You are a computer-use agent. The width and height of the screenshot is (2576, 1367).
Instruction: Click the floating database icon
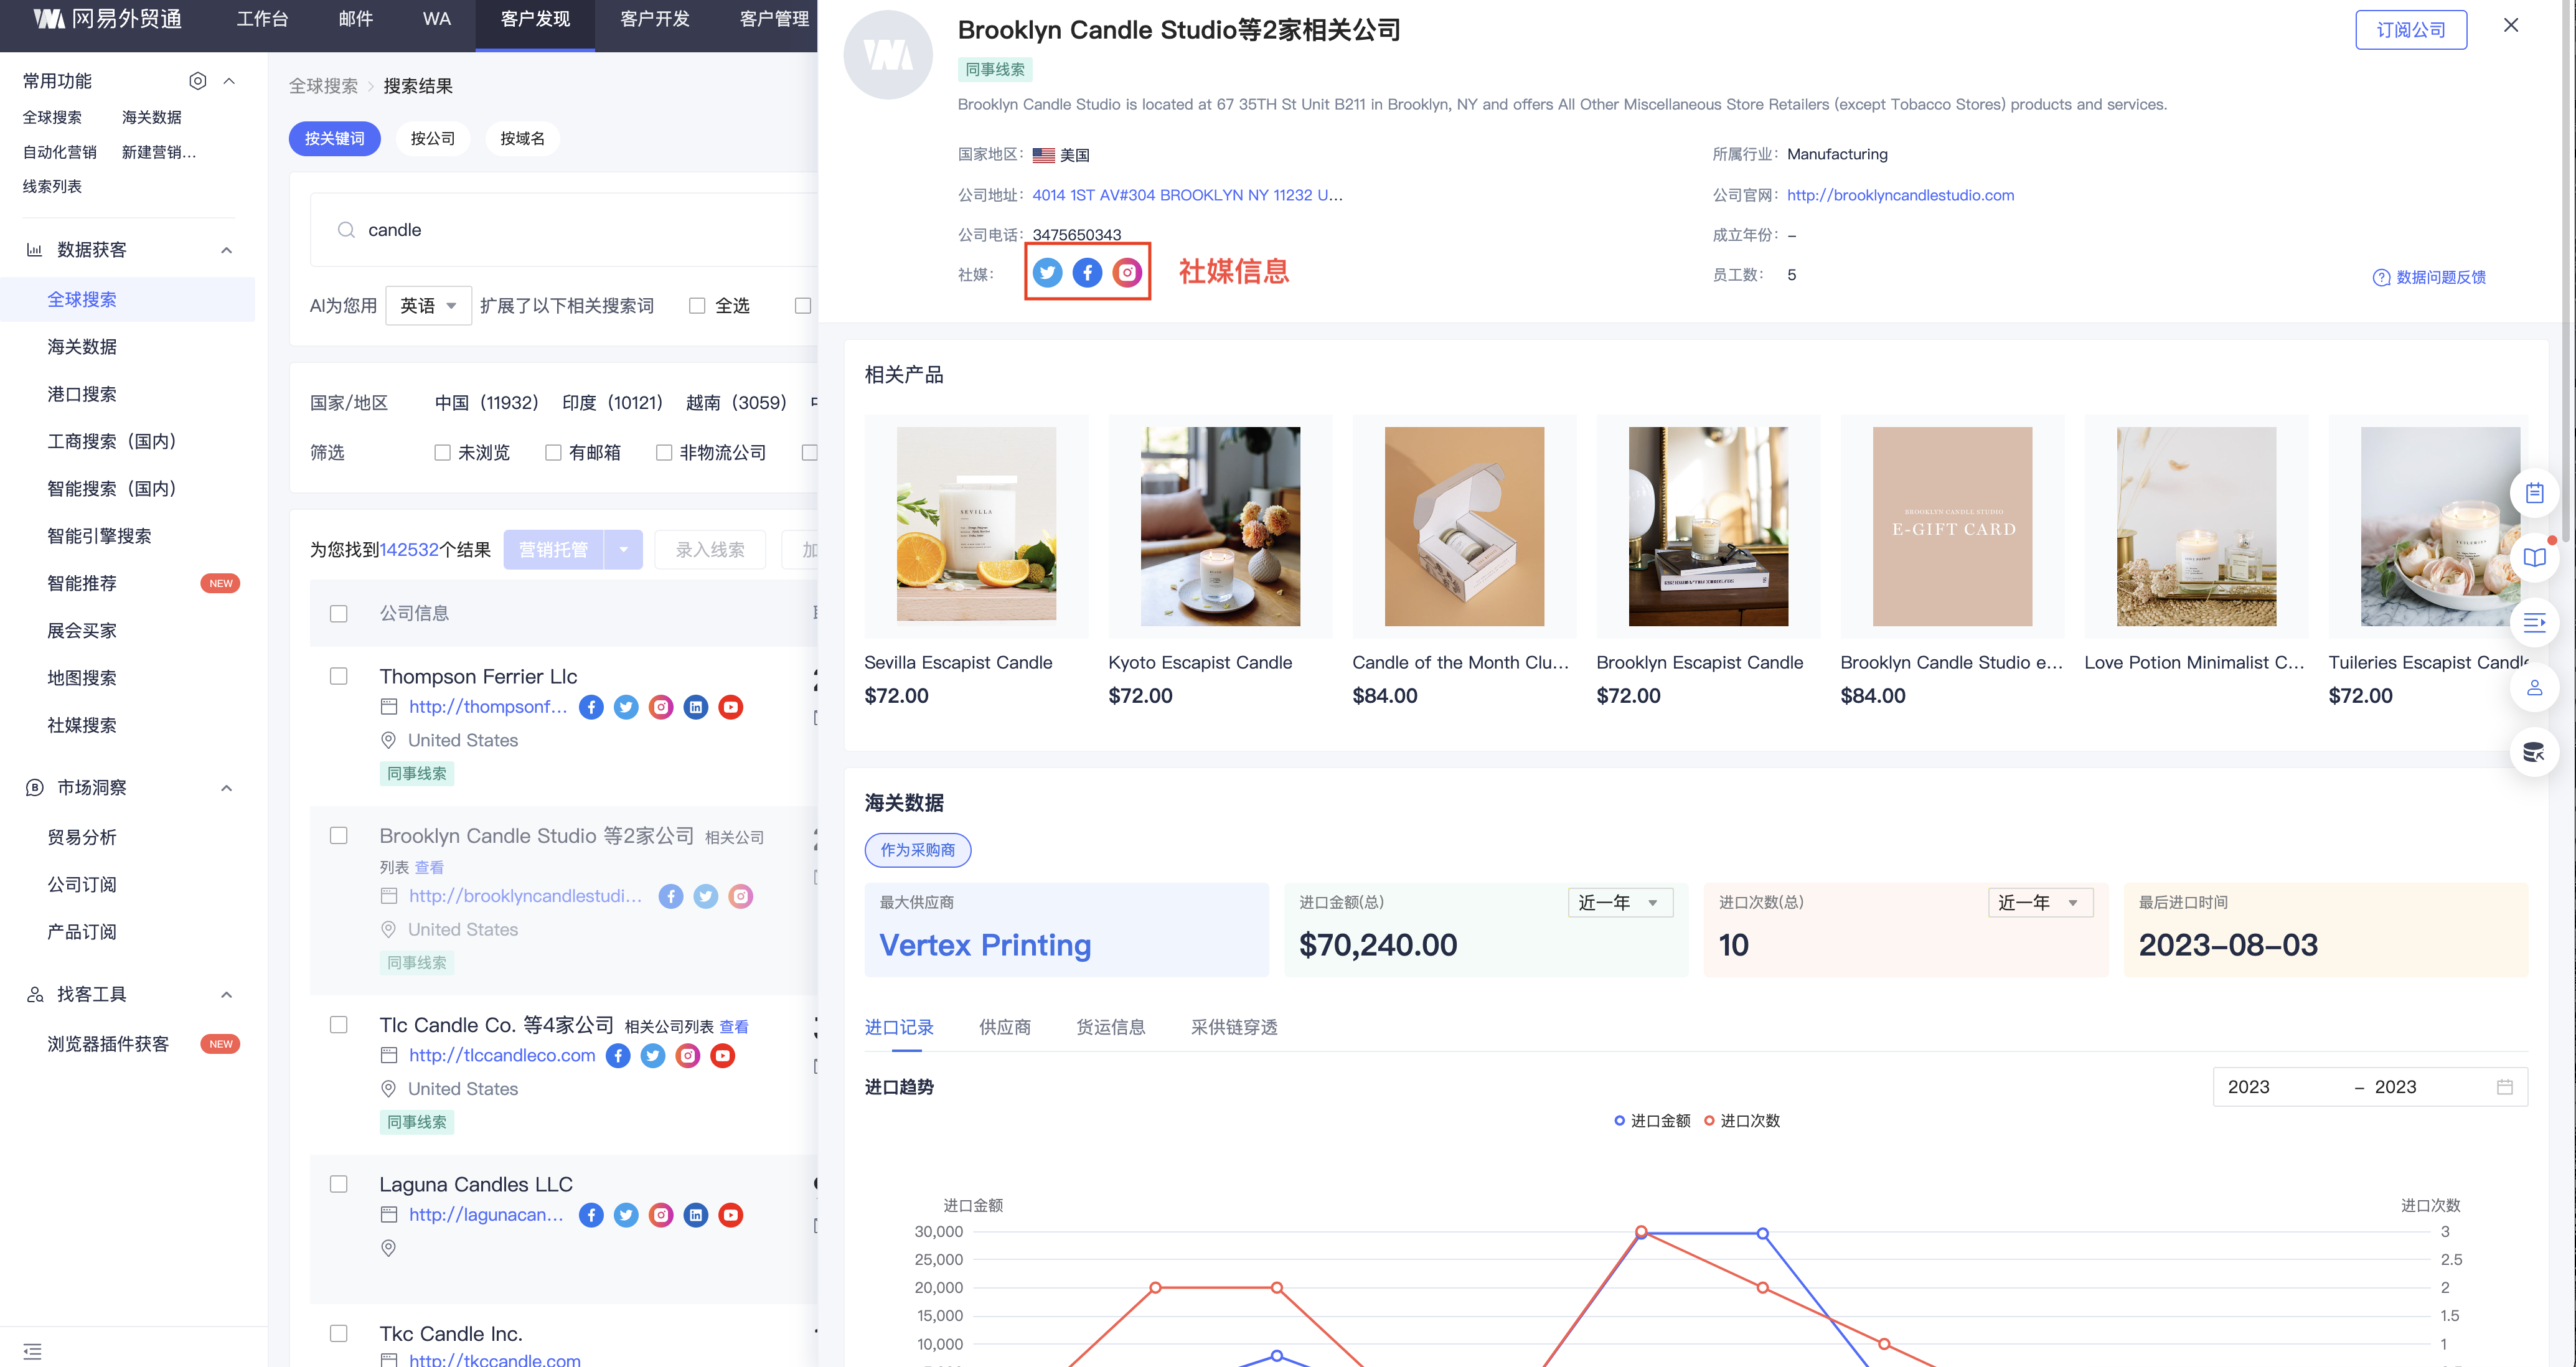coord(2534,752)
